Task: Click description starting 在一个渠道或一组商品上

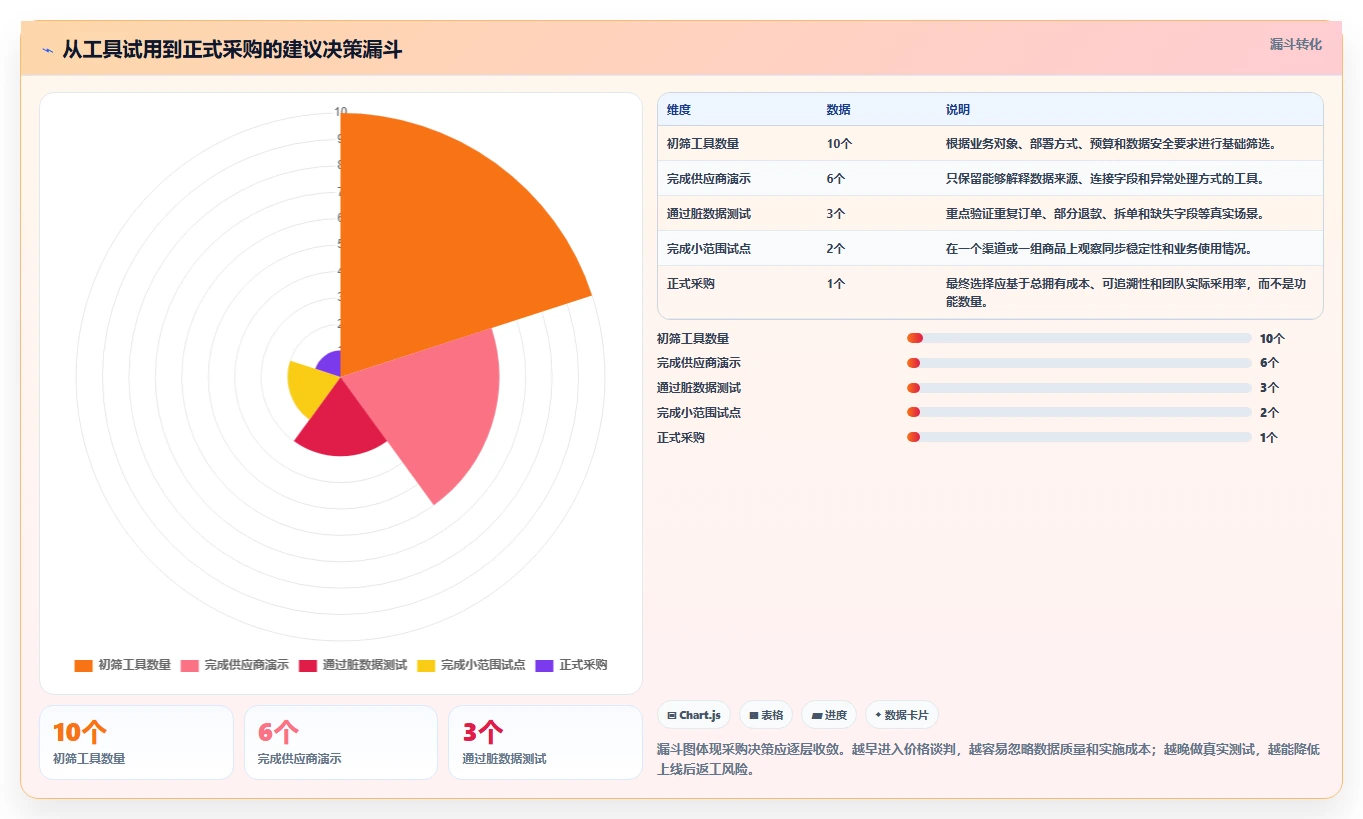Action: tap(1098, 249)
